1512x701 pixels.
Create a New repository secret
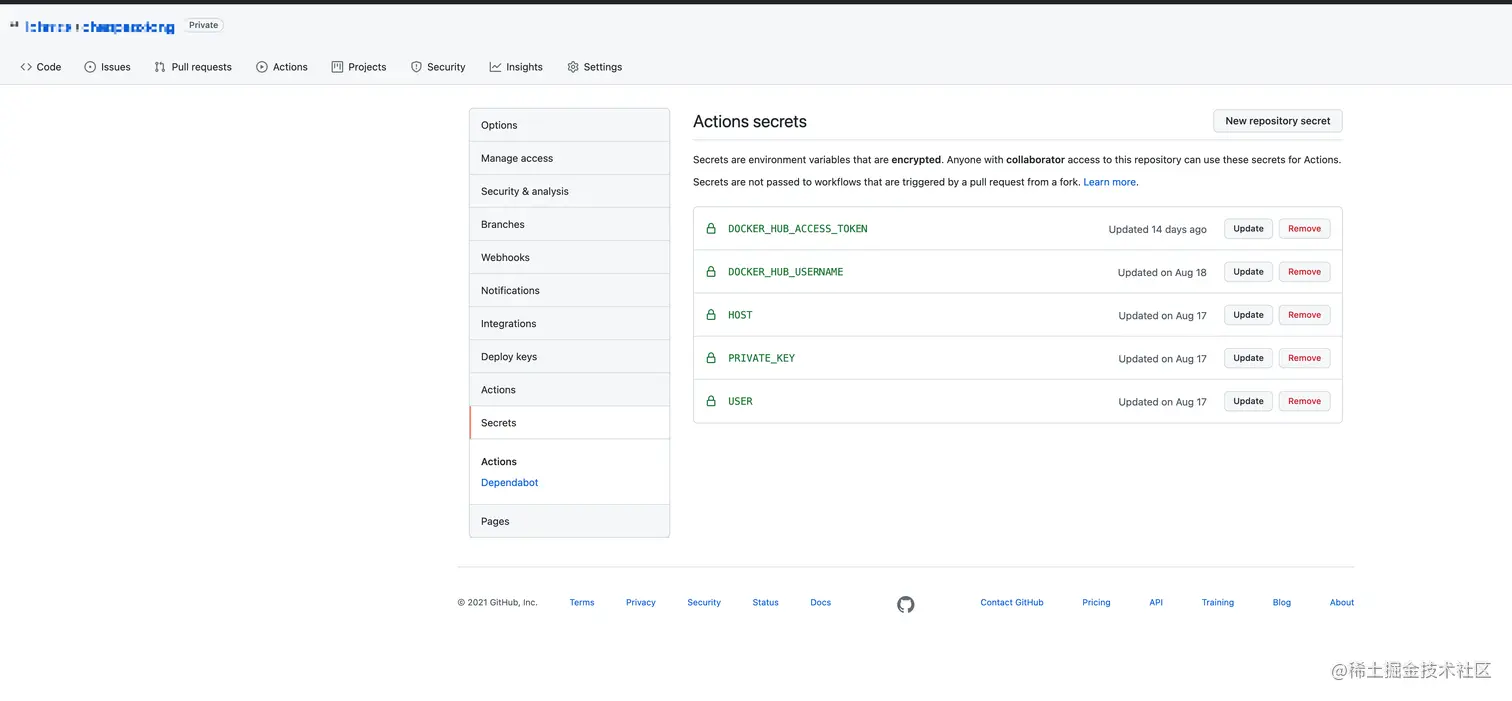[1278, 121]
